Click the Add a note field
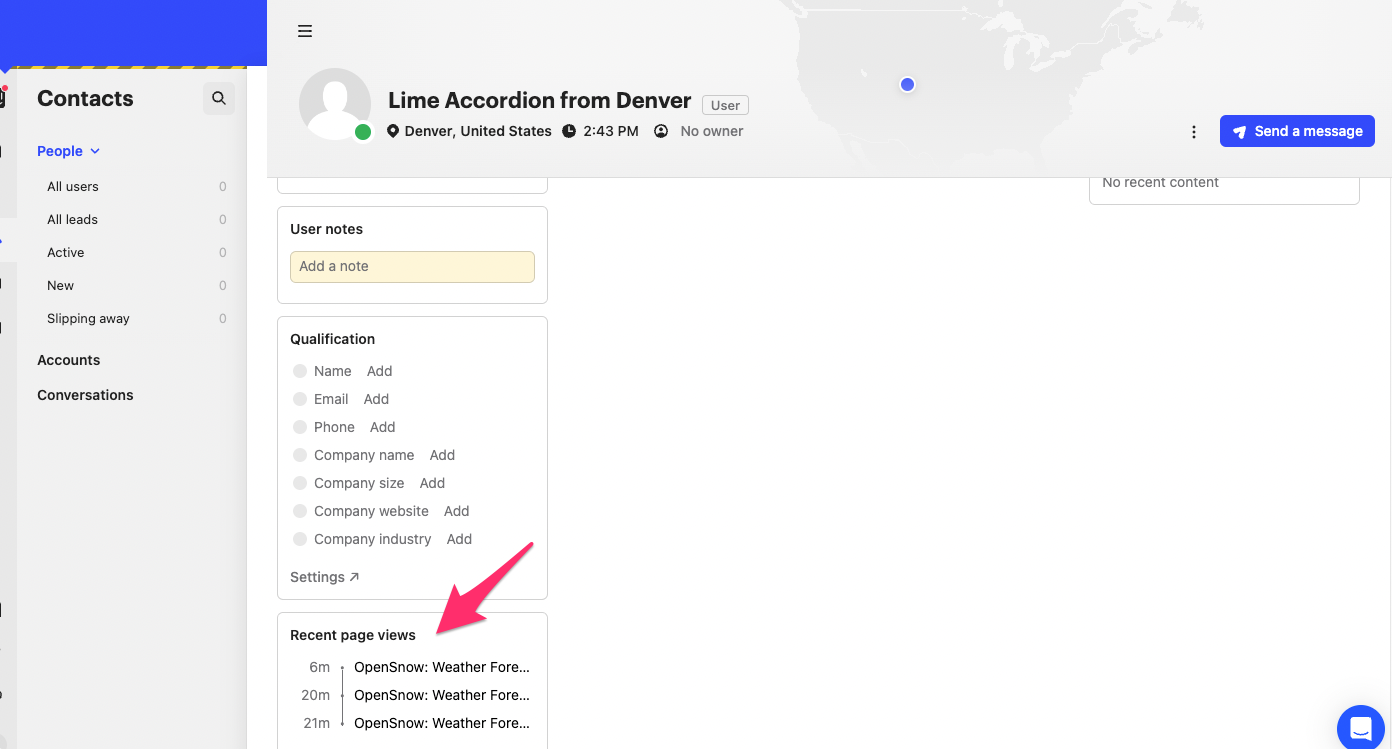 (x=412, y=266)
